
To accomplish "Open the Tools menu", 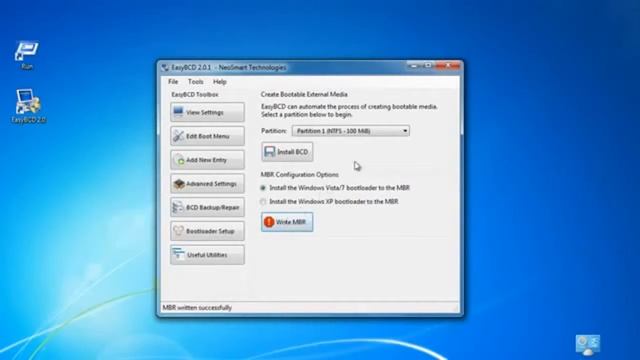I will [196, 82].
